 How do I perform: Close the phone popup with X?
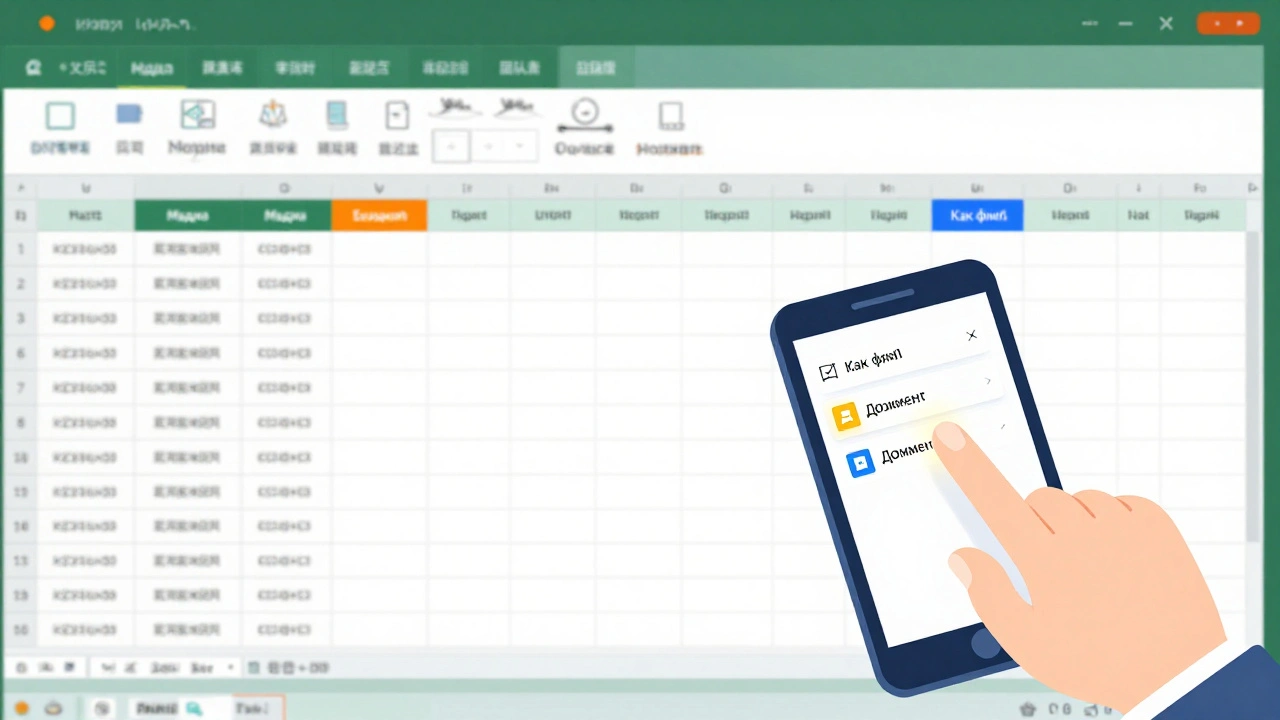pyautogui.click(x=972, y=336)
